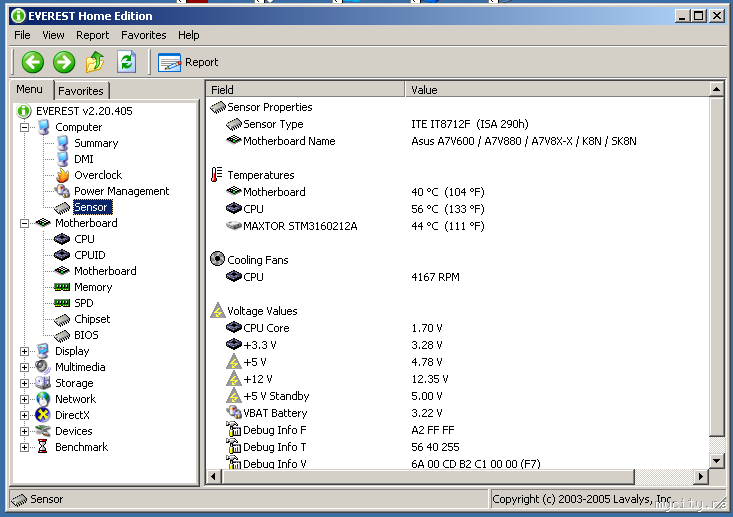
Task: Open Power Management via its icon
Action: pos(62,191)
